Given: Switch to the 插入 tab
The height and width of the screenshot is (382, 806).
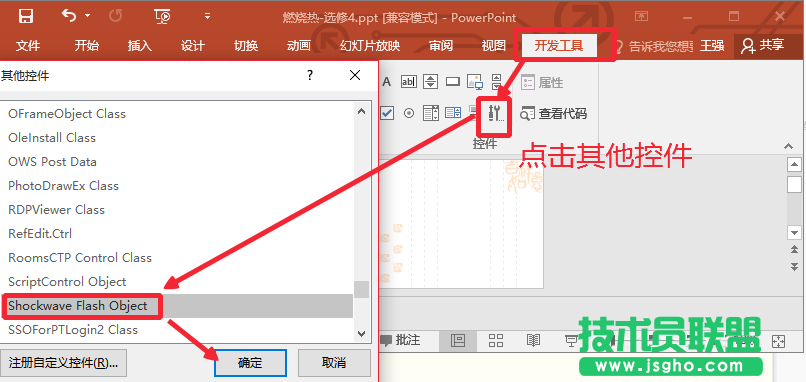Looking at the screenshot, I should coord(139,45).
